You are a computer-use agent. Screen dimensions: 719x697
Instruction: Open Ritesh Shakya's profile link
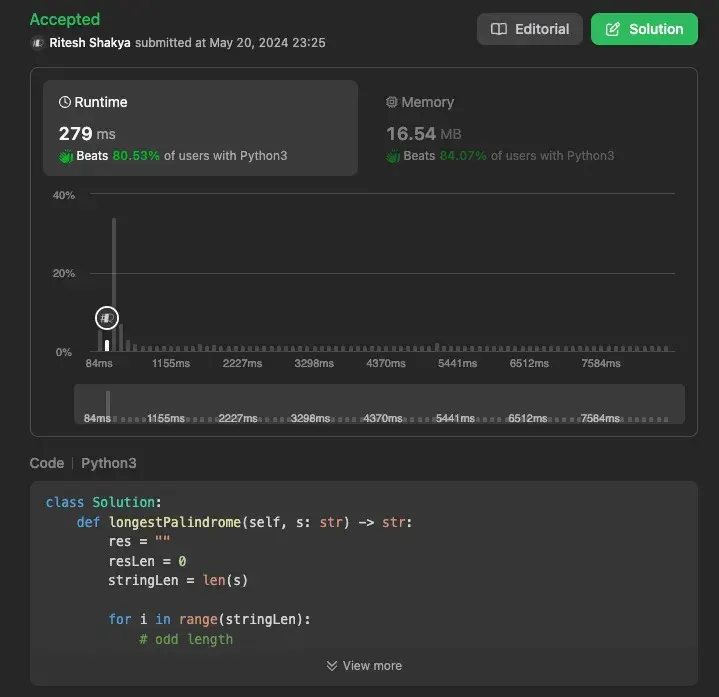point(90,43)
